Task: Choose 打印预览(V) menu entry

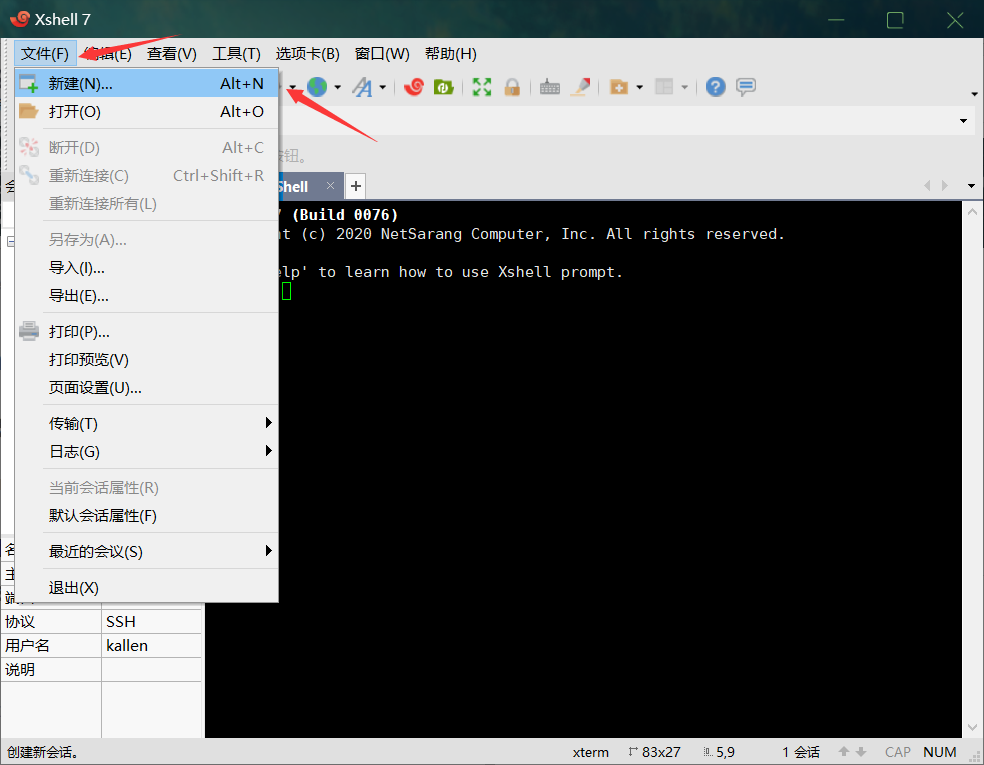Action: (147, 360)
